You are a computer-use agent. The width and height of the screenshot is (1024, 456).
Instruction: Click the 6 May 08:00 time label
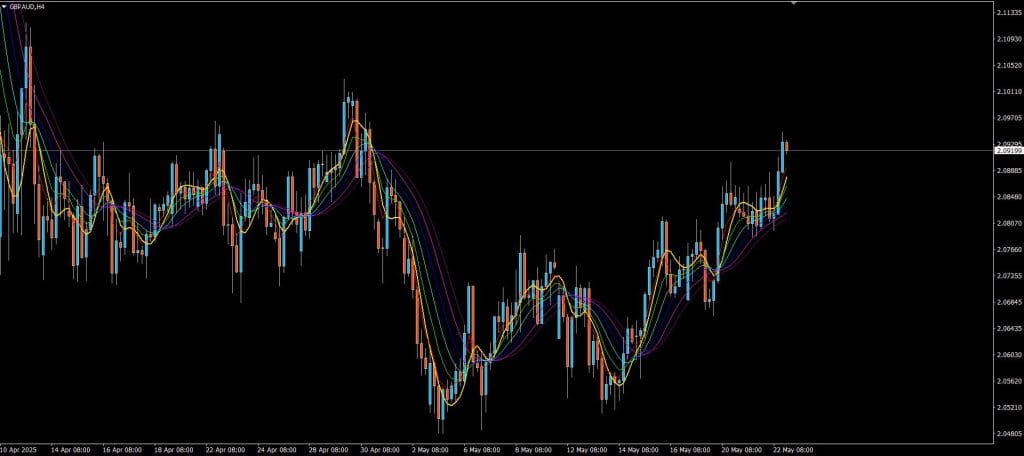pyautogui.click(x=482, y=450)
